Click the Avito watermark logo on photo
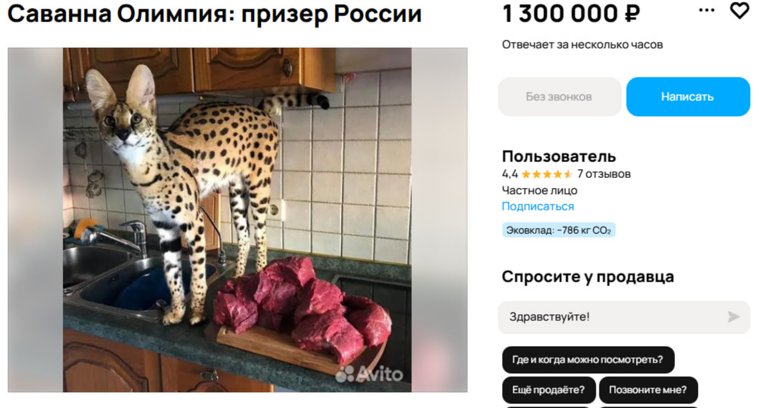 tap(369, 374)
